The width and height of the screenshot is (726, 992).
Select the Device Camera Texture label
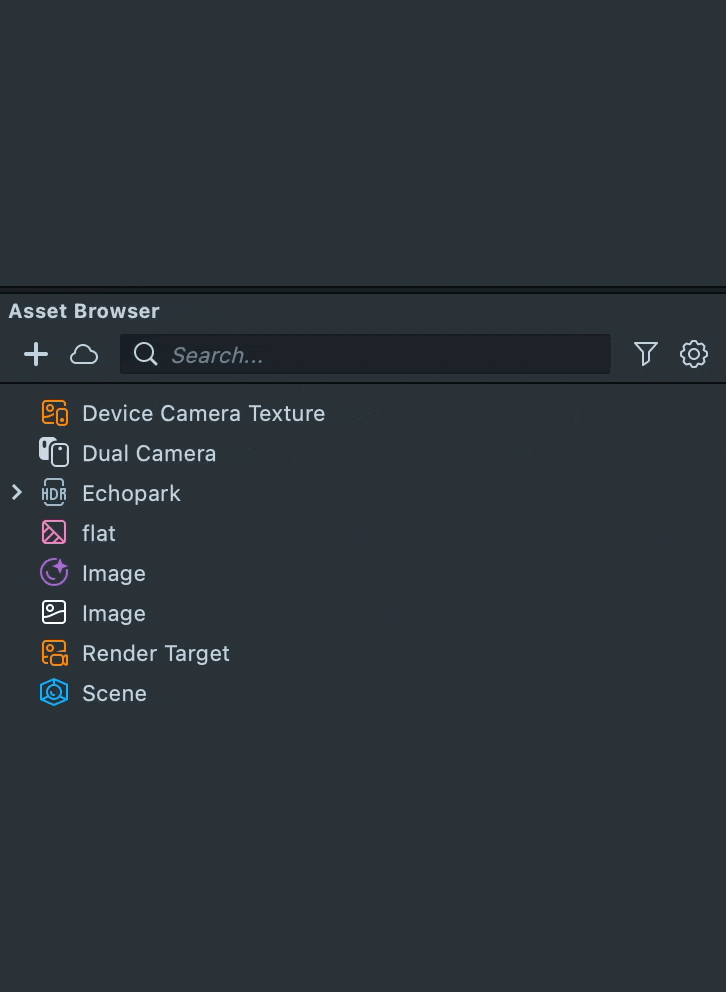(203, 414)
